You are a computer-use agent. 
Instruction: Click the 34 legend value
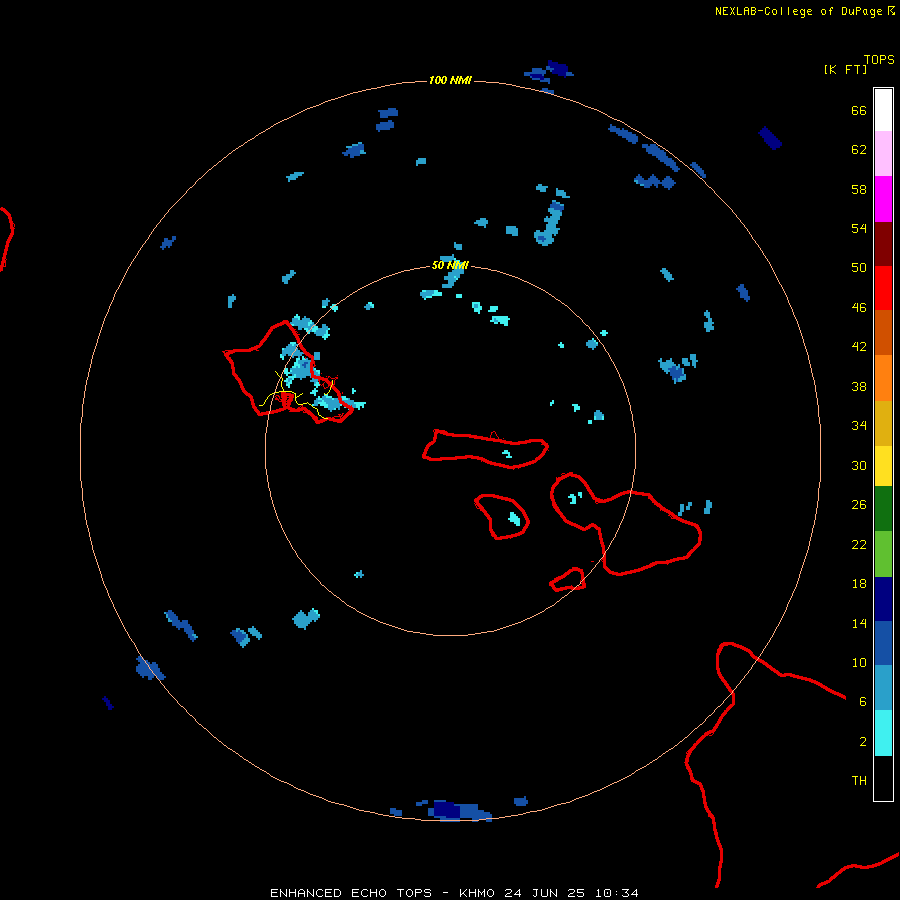(x=859, y=425)
